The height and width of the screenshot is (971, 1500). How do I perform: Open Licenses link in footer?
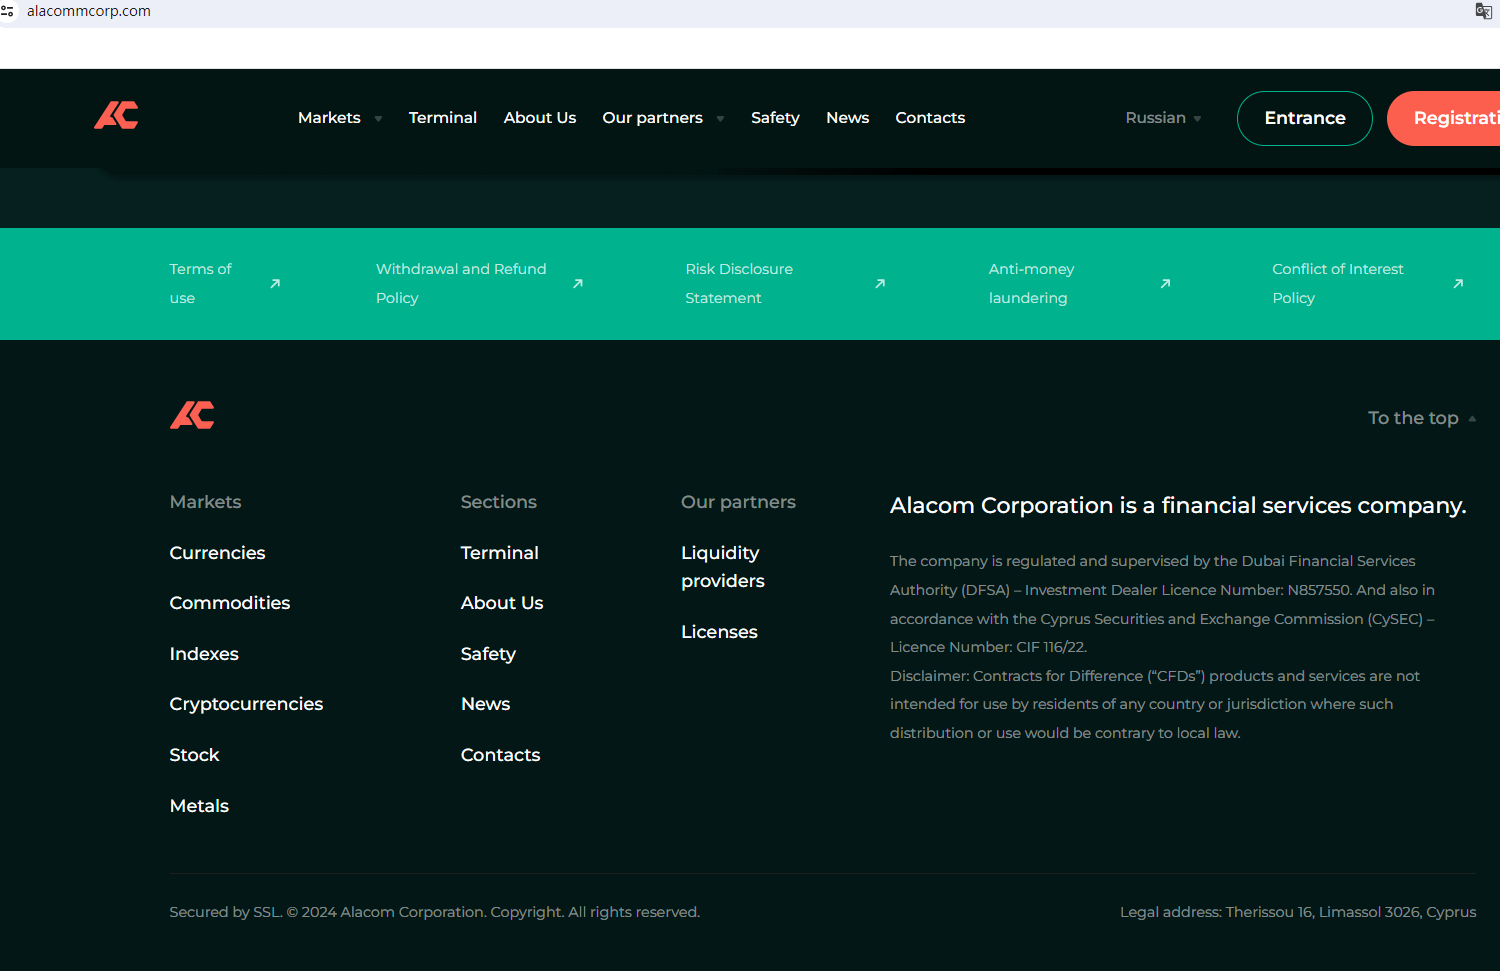point(719,632)
